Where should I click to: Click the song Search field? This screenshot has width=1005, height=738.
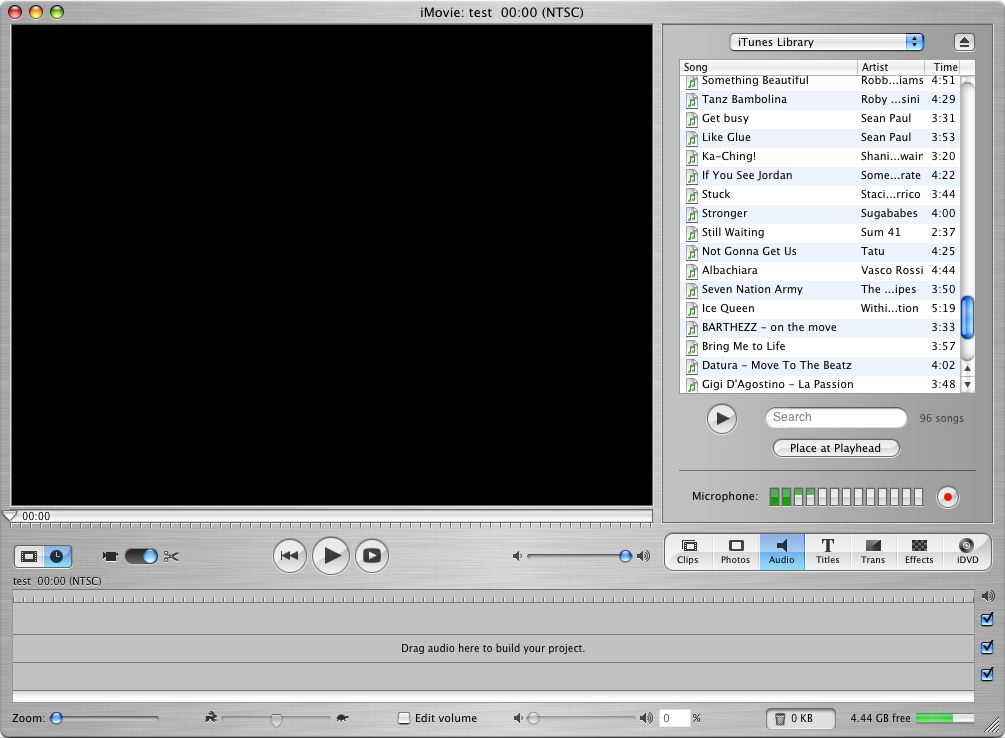click(x=836, y=417)
